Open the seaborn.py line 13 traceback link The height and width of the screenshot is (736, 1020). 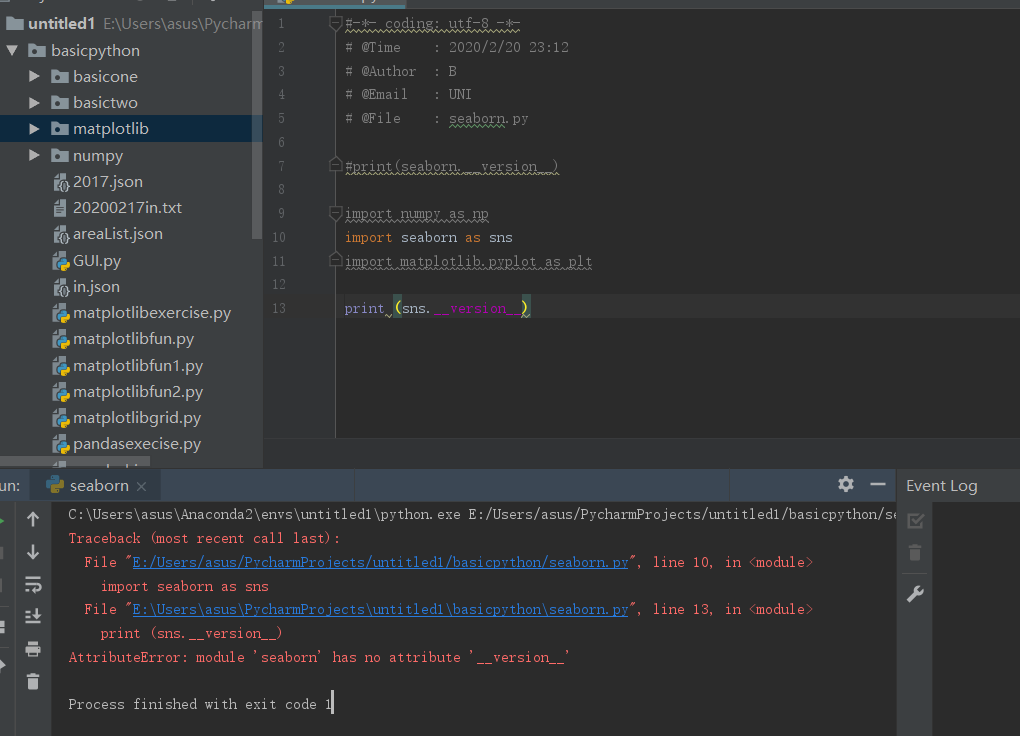[381, 610]
